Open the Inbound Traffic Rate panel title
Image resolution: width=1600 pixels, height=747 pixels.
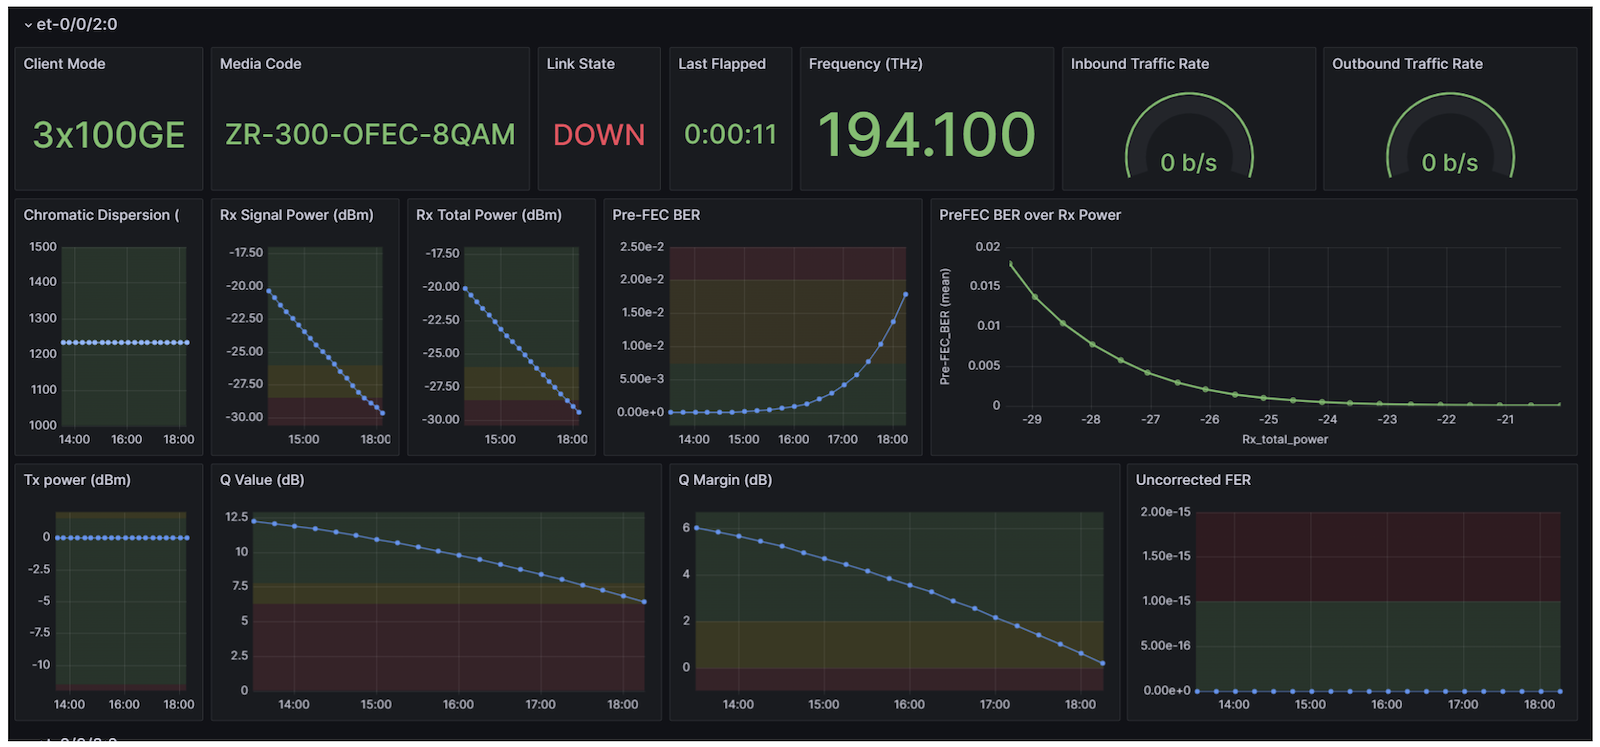click(x=1140, y=64)
